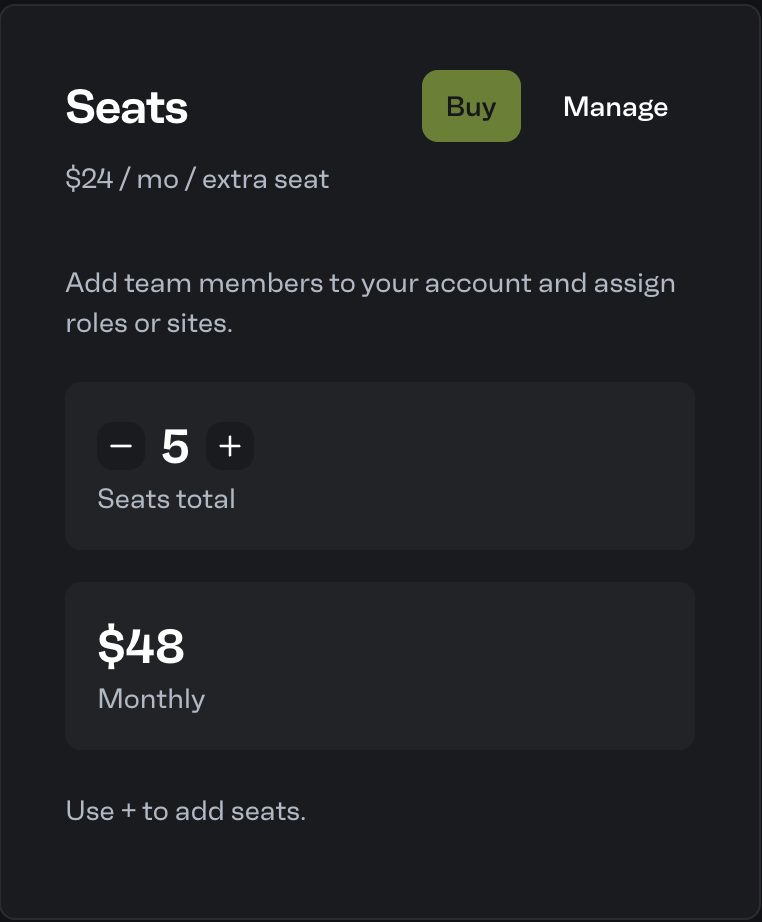Decrease seat count with the minus icon

point(121,446)
